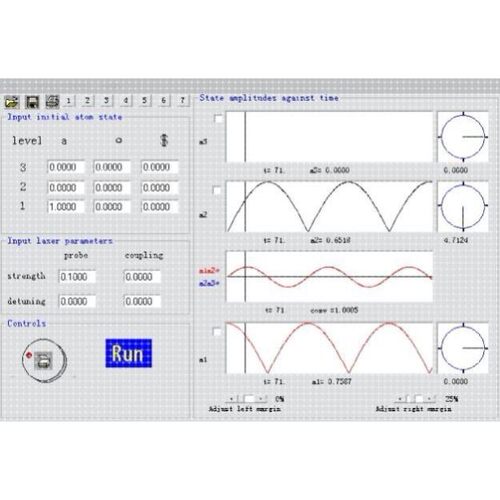Screen dimensions: 500x500
Task: Click the circular print dial in Controls
Action: click(x=44, y=360)
